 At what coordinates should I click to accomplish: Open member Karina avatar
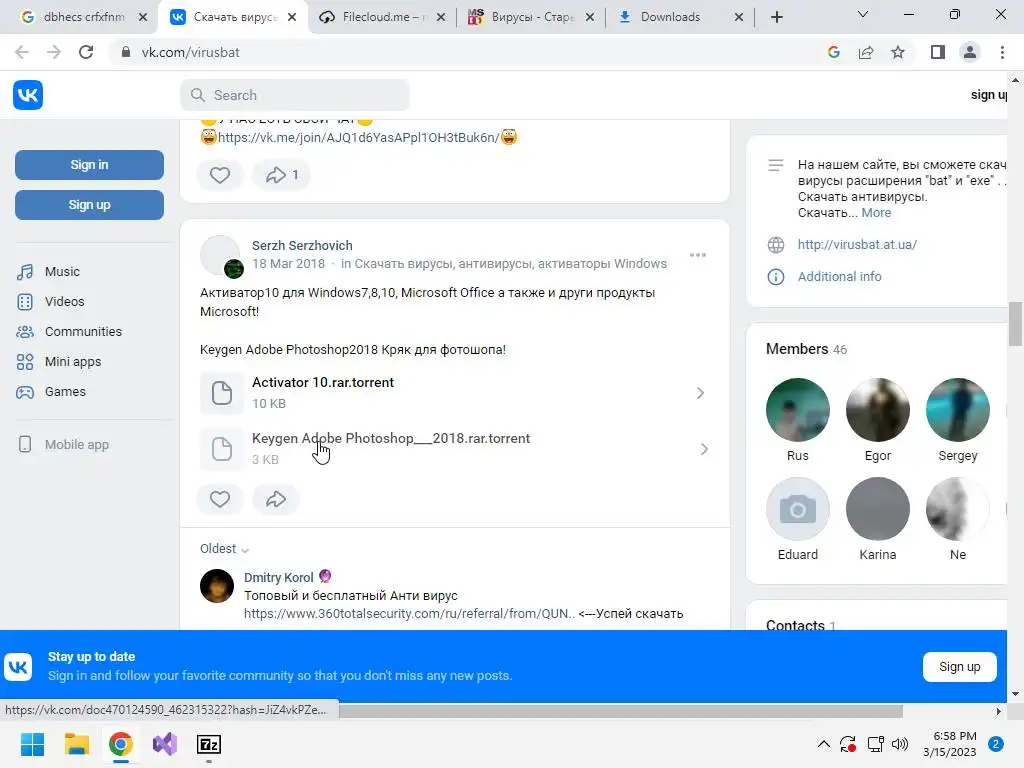(x=878, y=509)
